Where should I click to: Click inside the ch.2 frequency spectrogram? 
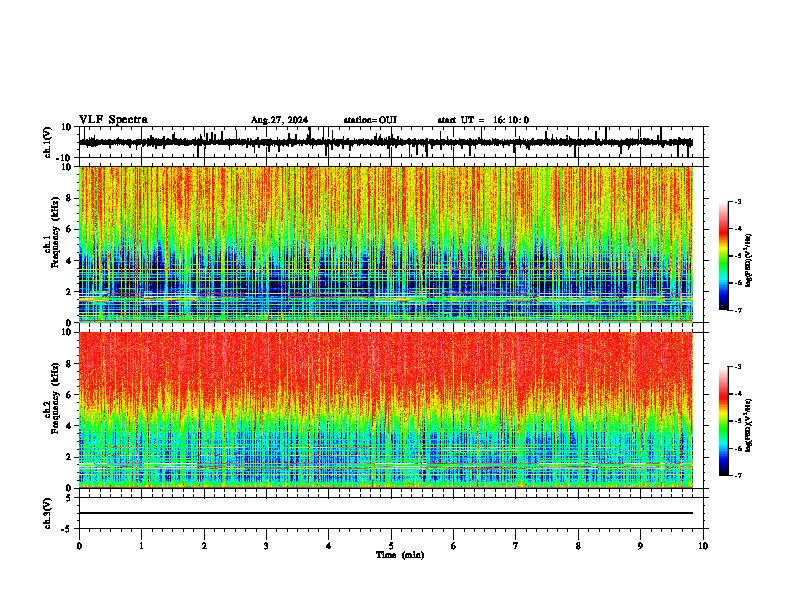386,410
